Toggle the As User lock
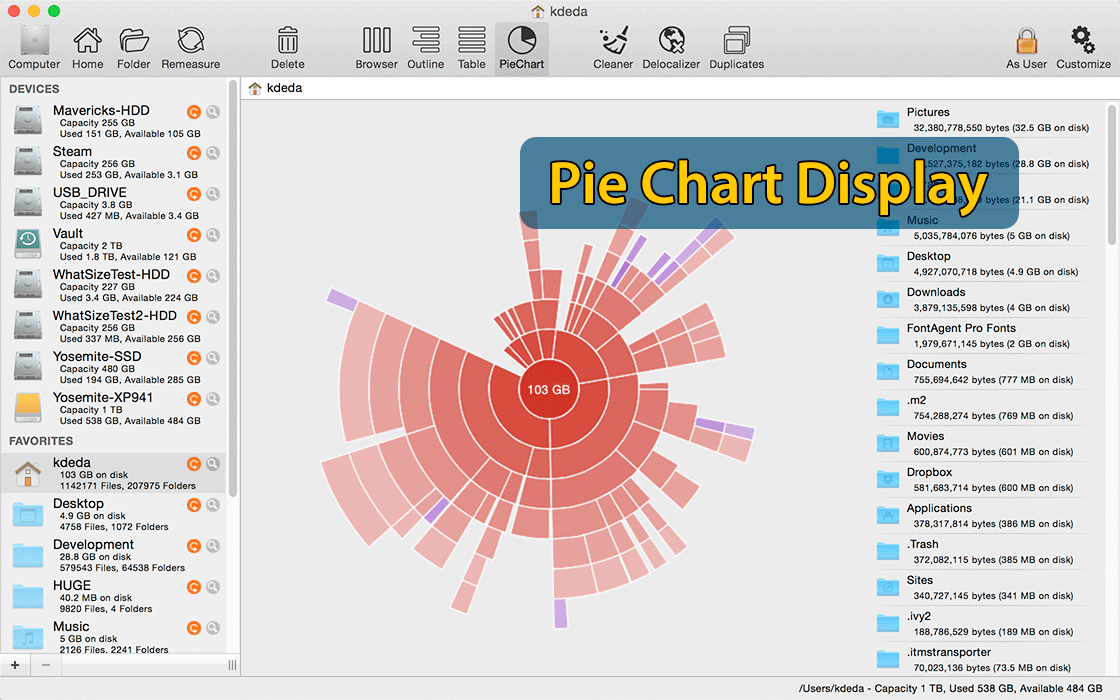The image size is (1120, 700). coord(1026,47)
